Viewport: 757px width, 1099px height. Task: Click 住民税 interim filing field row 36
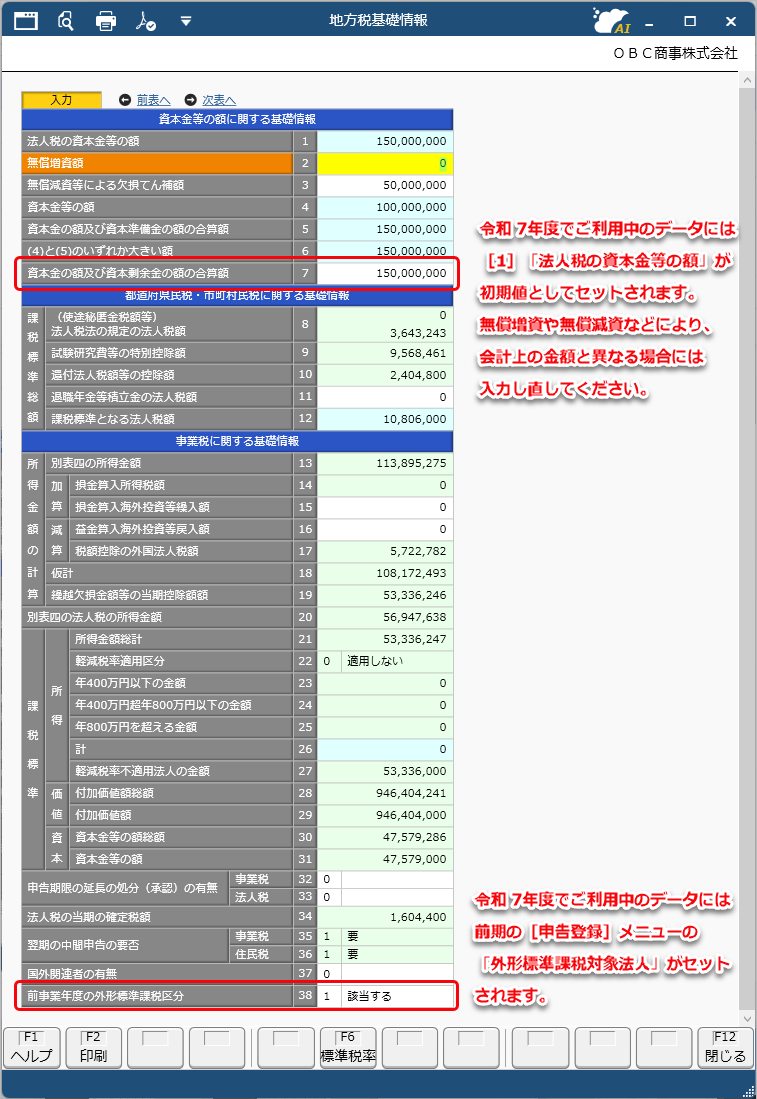tap(385, 955)
